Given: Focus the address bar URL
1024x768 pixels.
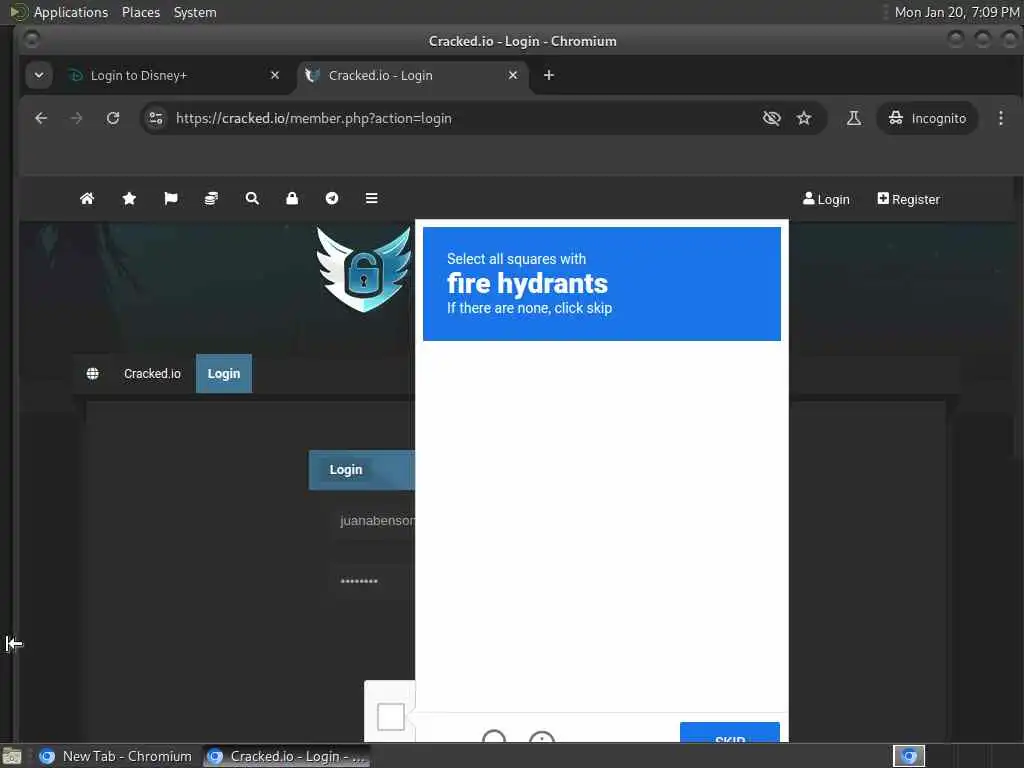Looking at the screenshot, I should (x=313, y=118).
